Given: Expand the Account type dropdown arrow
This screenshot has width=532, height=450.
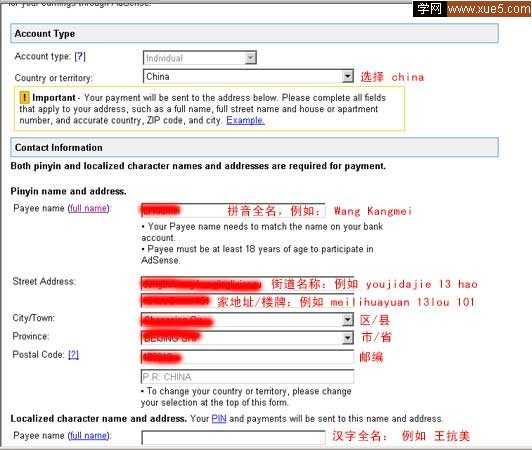Looking at the screenshot, I should (x=250, y=58).
